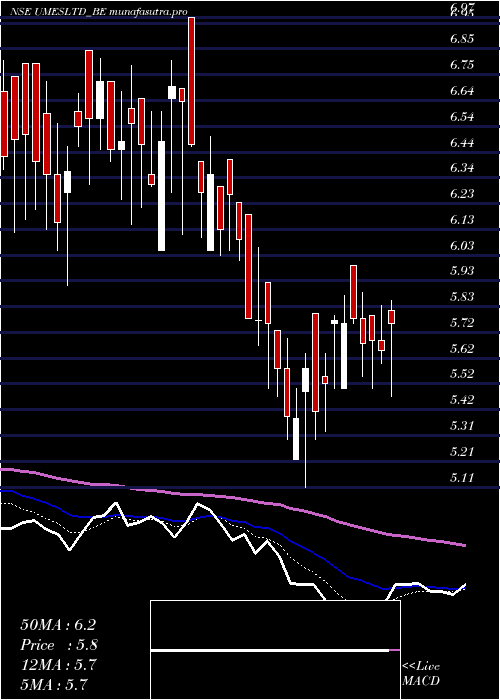The height and width of the screenshot is (700, 500).
Task: Click the 6.23 price axis label
Action: click(x=462, y=194)
